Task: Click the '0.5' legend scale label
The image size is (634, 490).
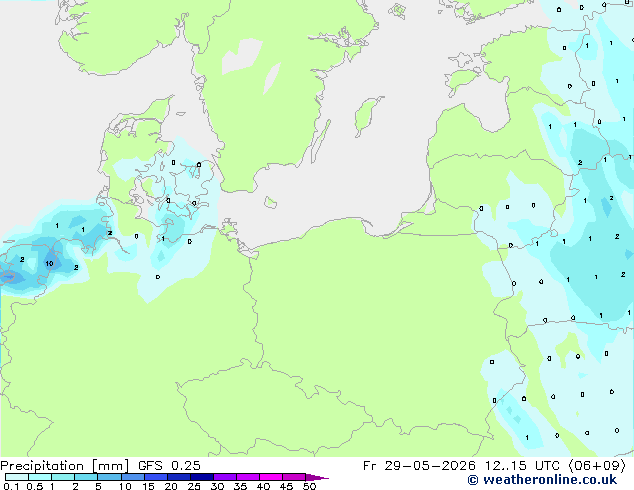Action: point(35,486)
